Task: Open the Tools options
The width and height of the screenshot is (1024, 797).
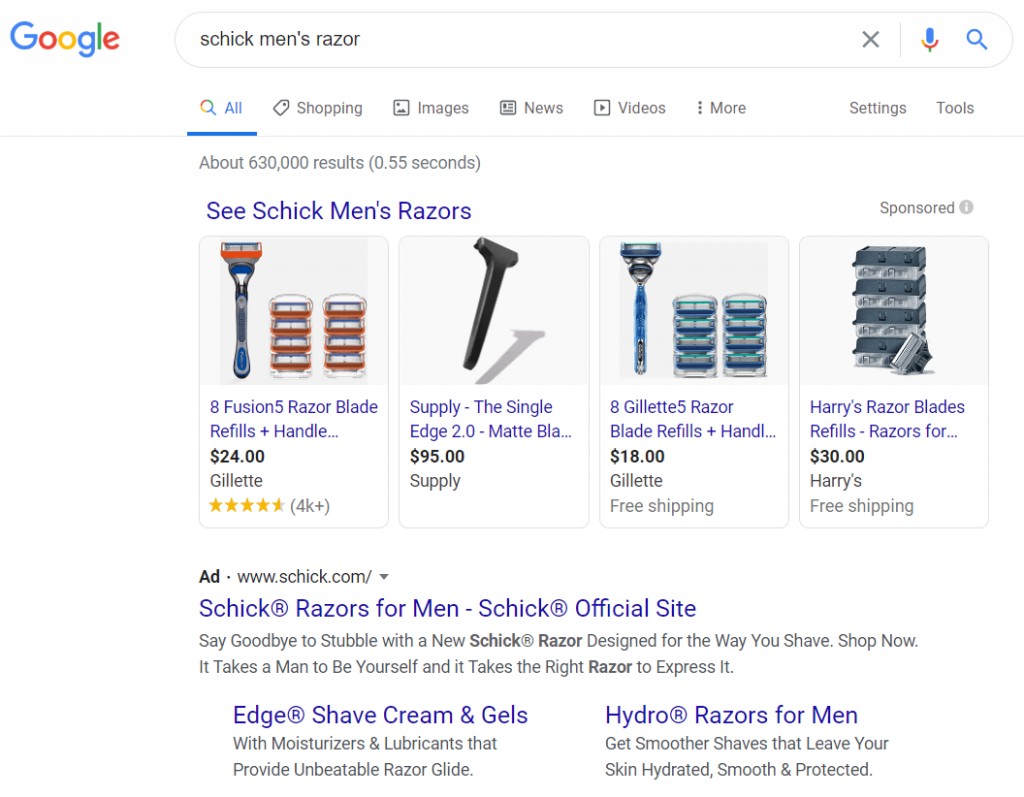Action: 954,108
